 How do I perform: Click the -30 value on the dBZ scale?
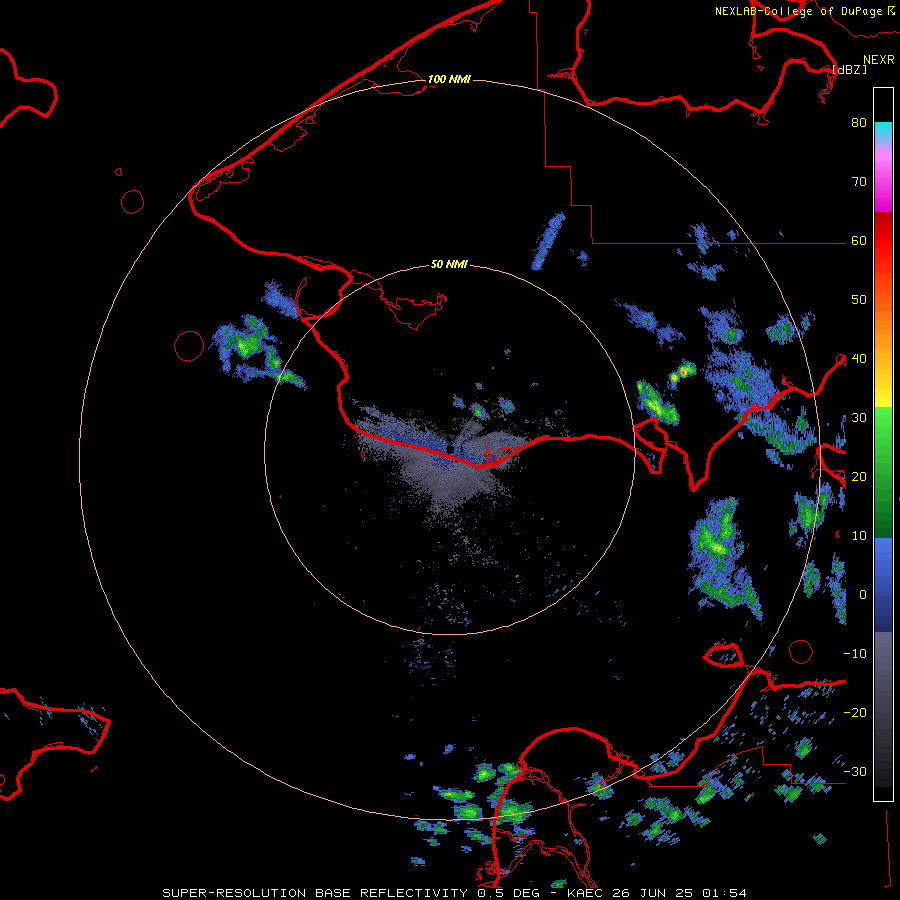click(x=855, y=773)
